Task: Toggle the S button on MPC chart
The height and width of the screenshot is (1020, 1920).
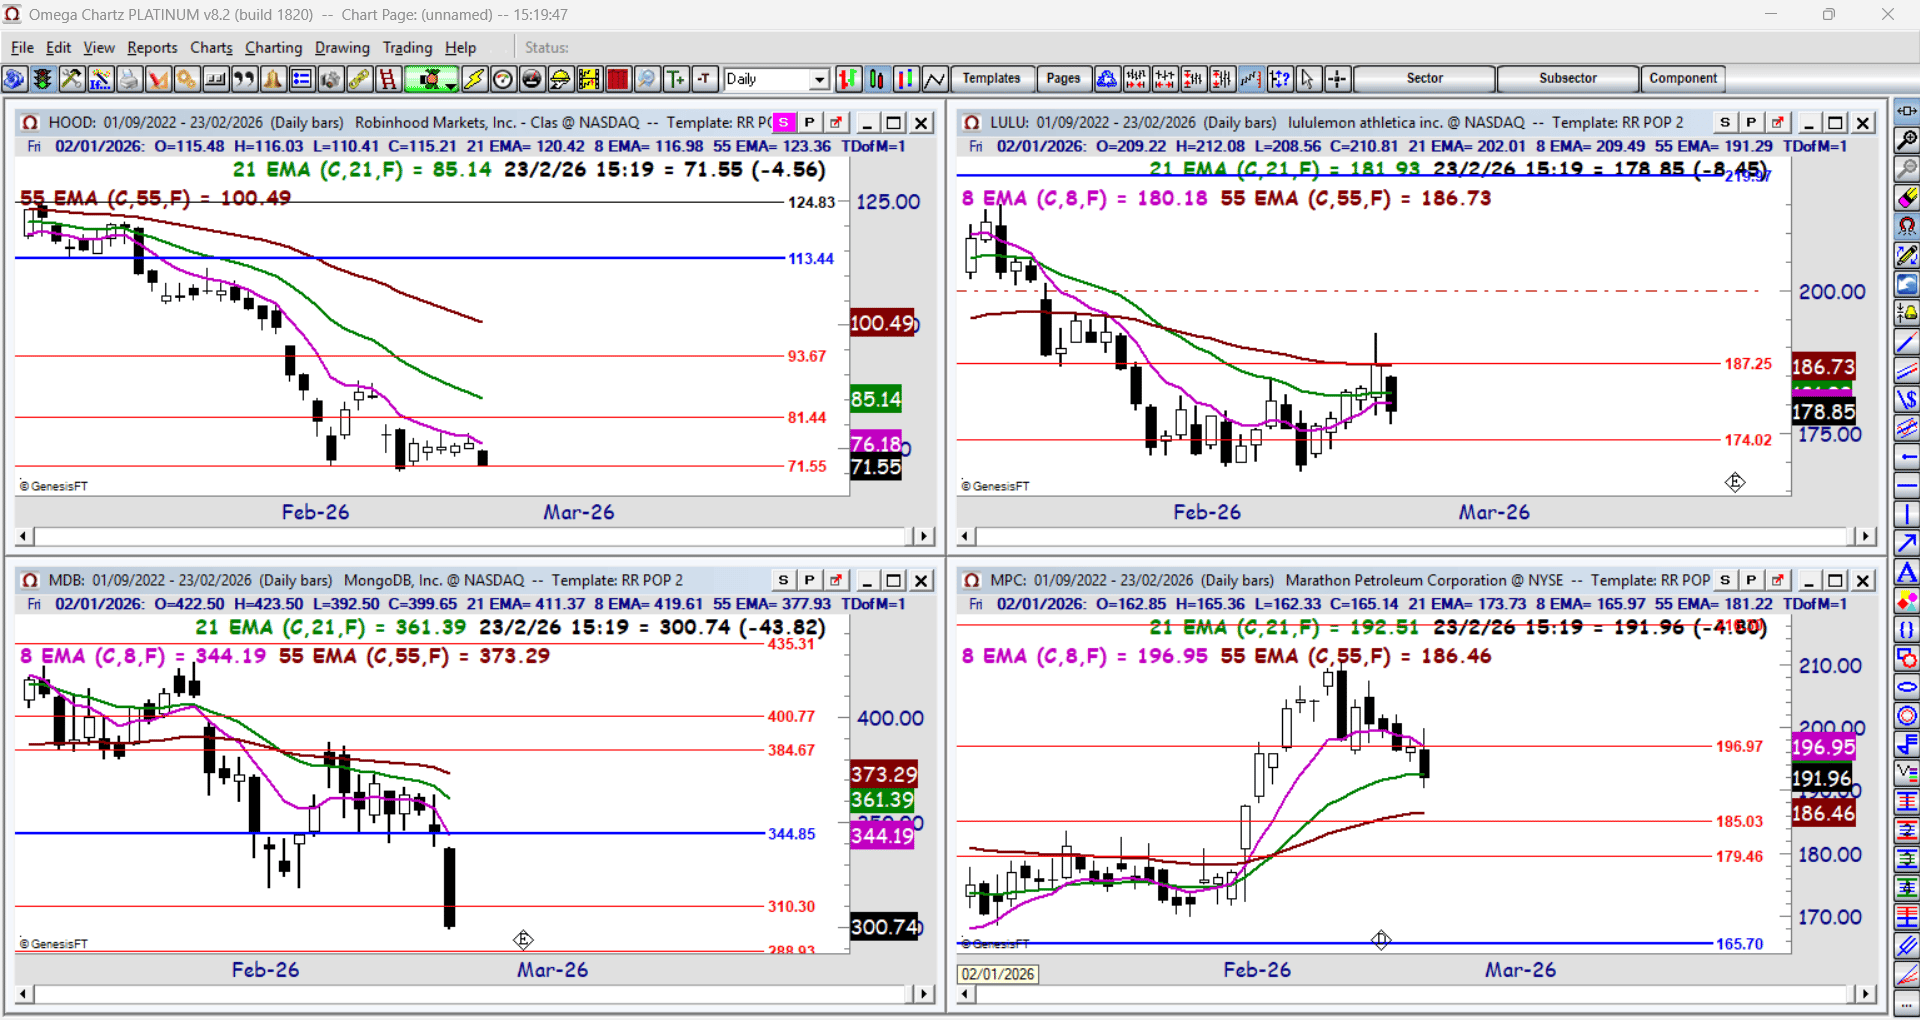Action: coord(1726,580)
